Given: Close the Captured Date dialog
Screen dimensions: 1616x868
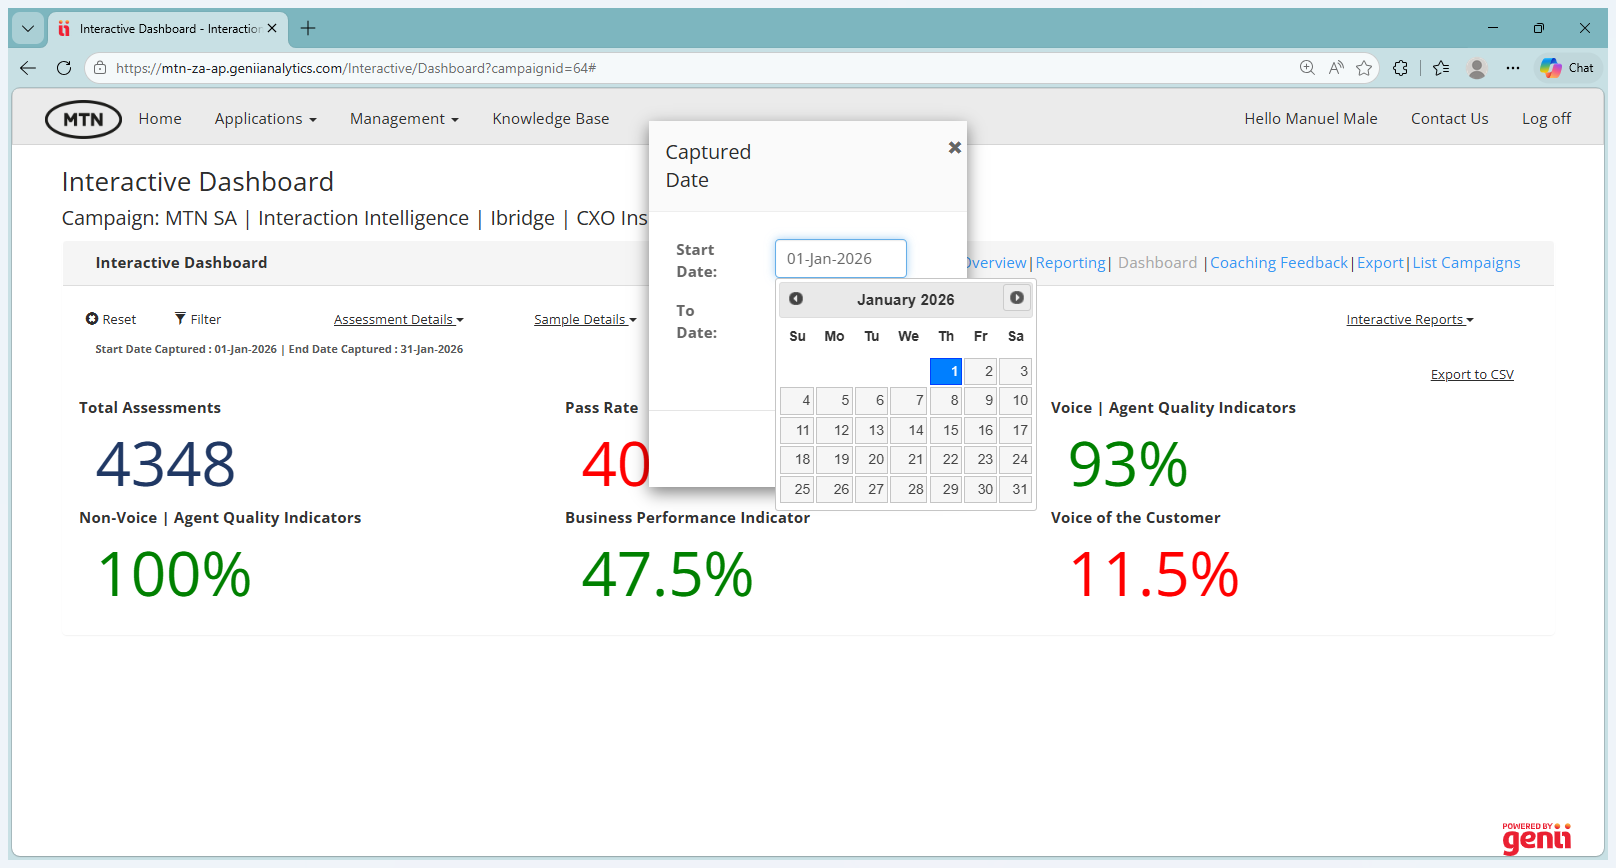Looking at the screenshot, I should 954,148.
